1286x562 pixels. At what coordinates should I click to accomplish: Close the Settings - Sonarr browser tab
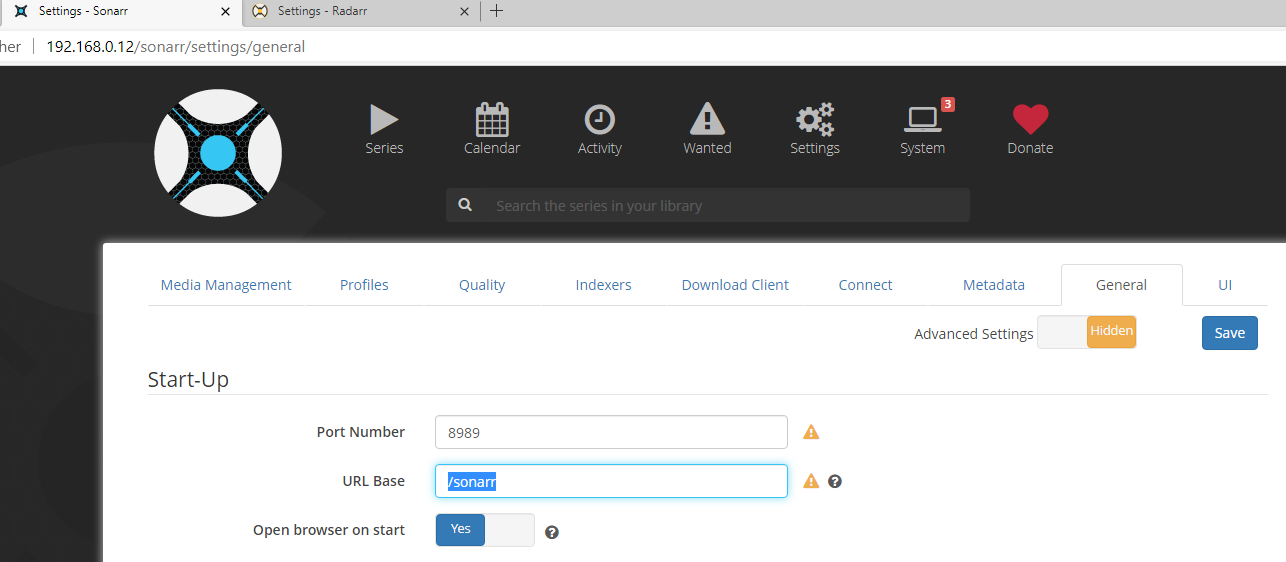(x=224, y=11)
